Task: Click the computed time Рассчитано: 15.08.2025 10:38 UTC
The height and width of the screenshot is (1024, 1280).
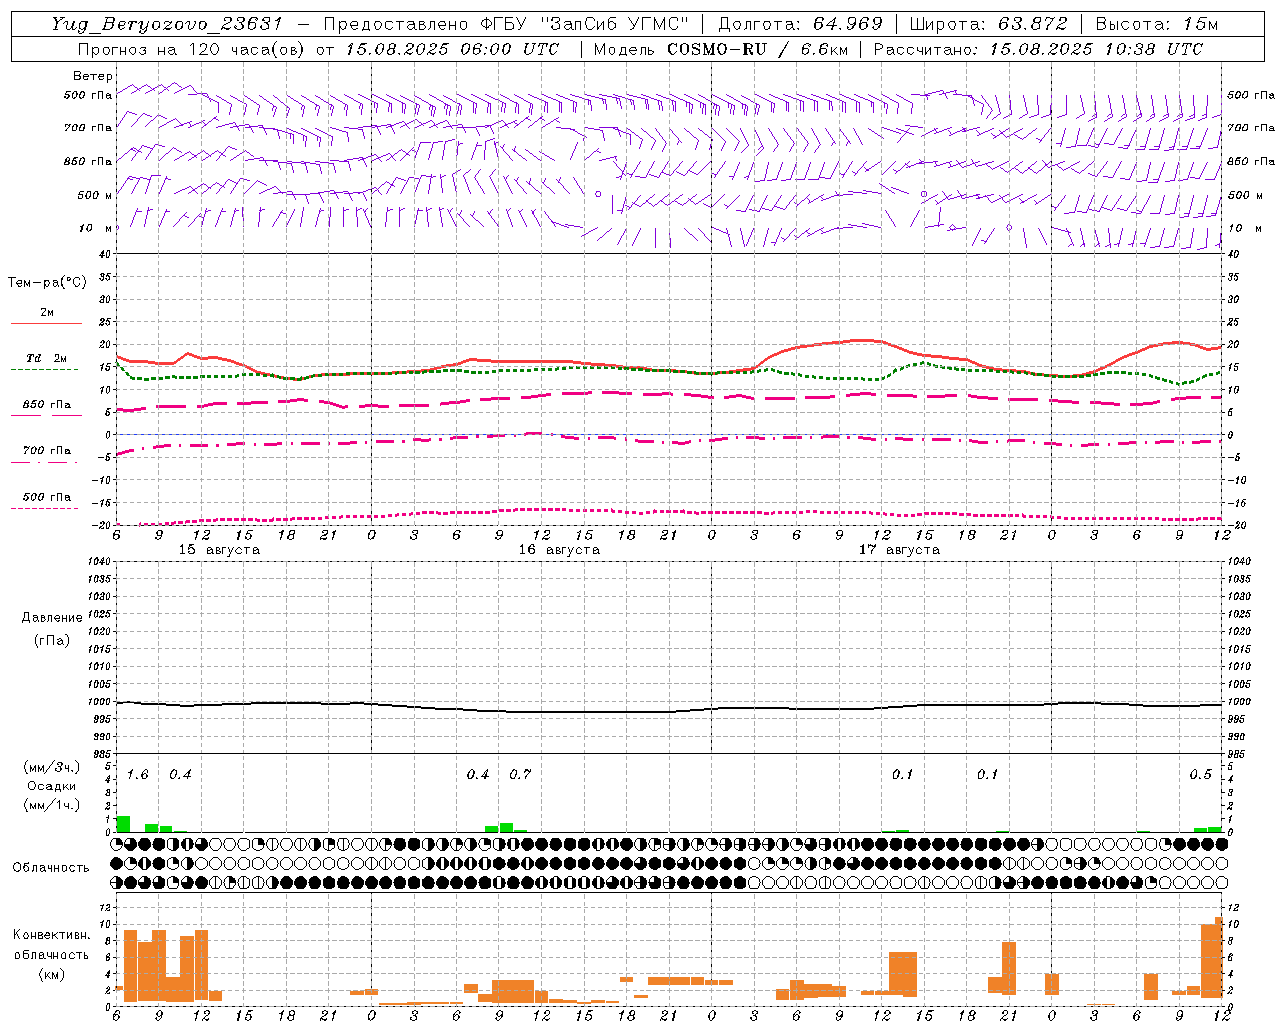Action: pyautogui.click(x=1038, y=49)
